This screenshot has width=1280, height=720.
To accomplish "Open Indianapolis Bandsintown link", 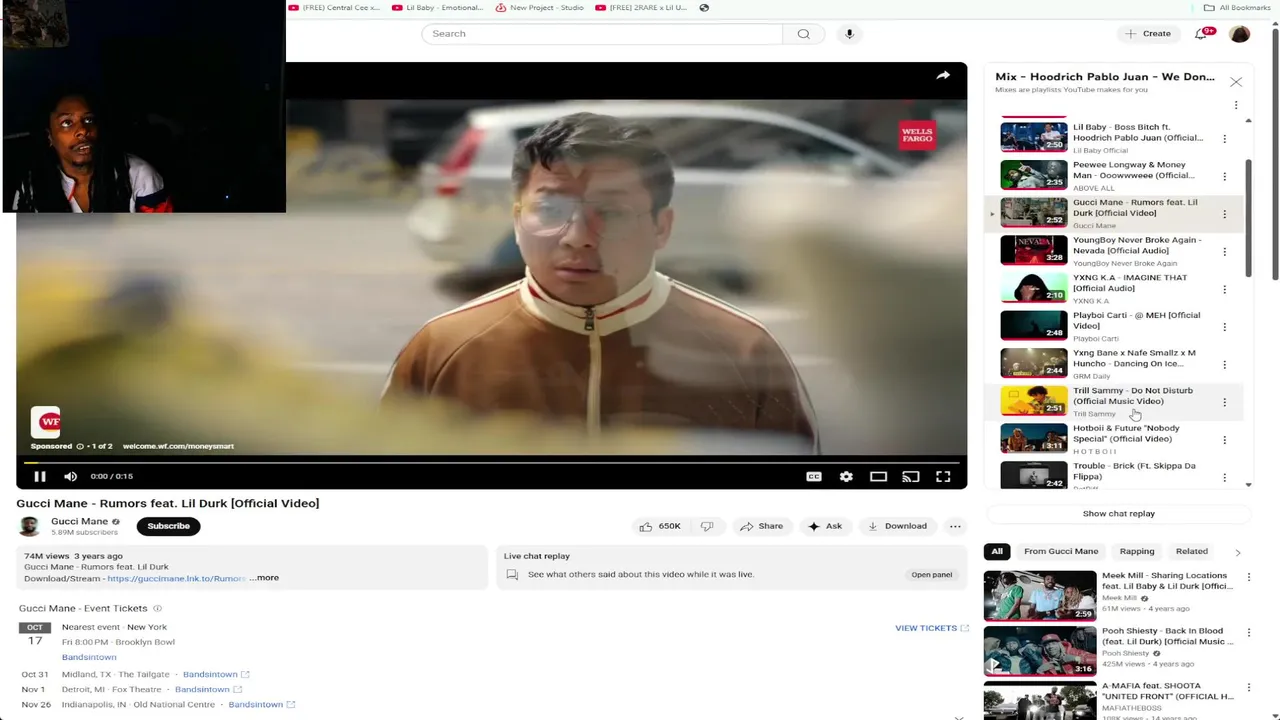I will click(x=262, y=705).
